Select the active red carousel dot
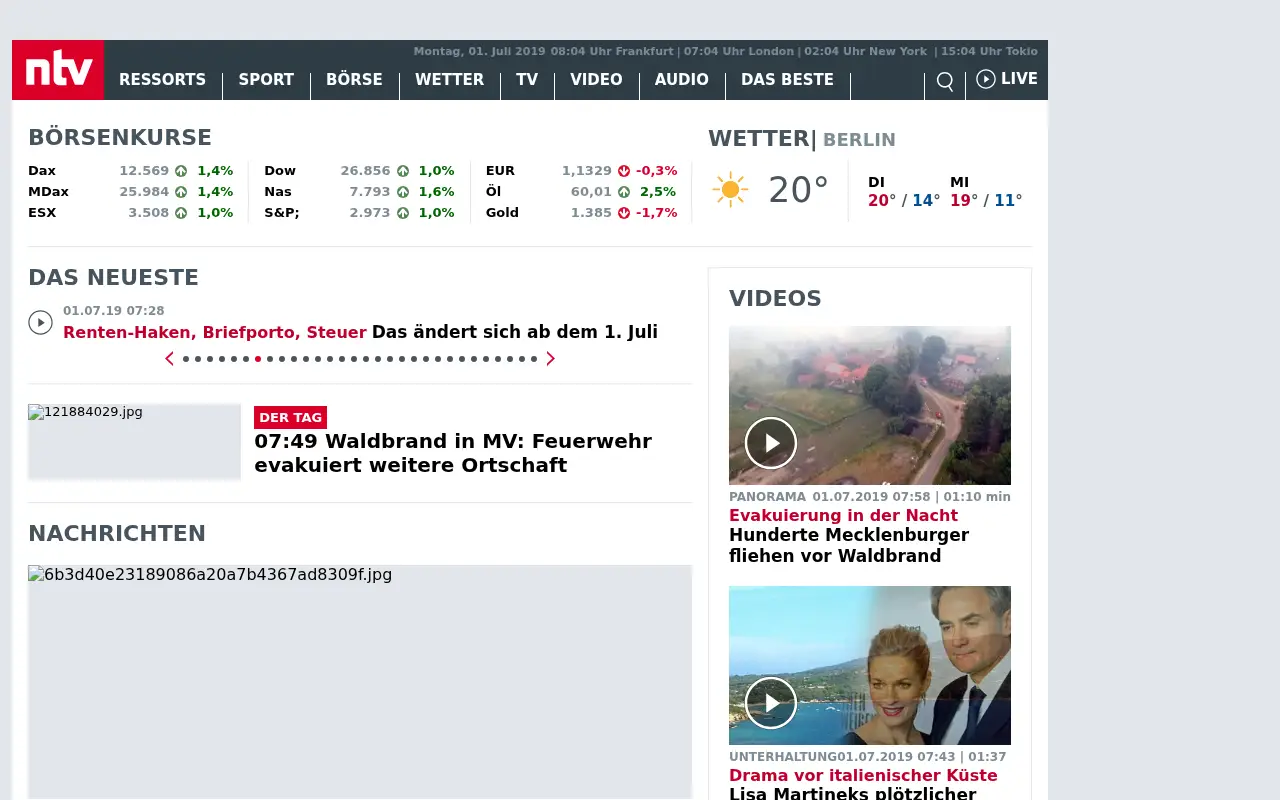 (x=258, y=358)
